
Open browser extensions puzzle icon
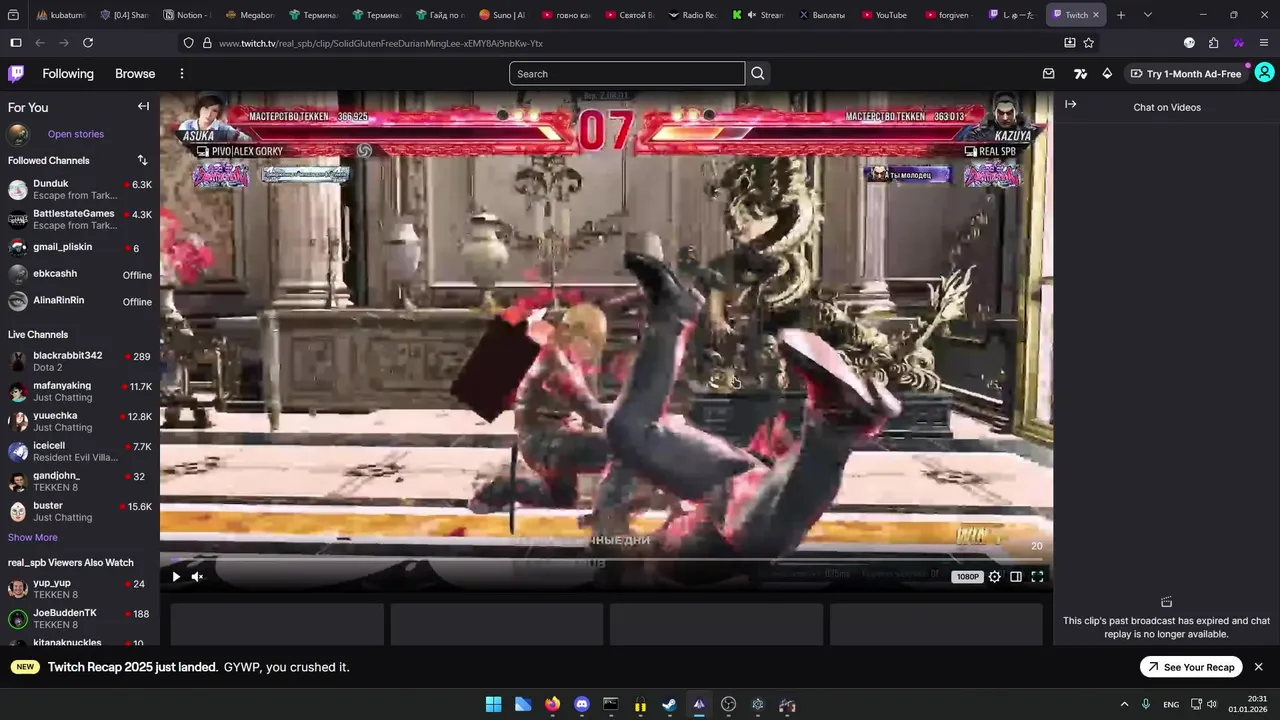1213,43
